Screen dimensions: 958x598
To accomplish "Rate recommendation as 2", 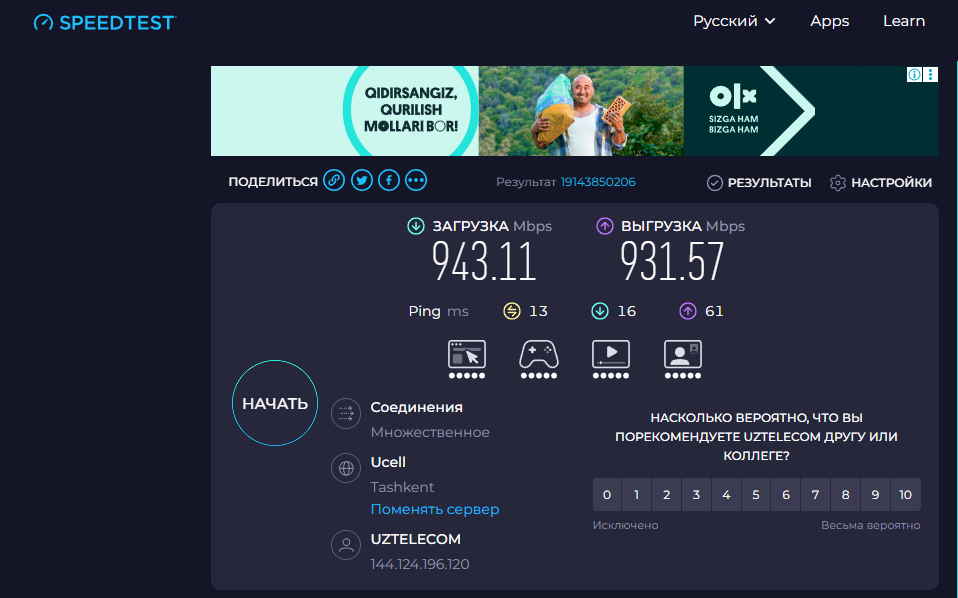I will [667, 495].
